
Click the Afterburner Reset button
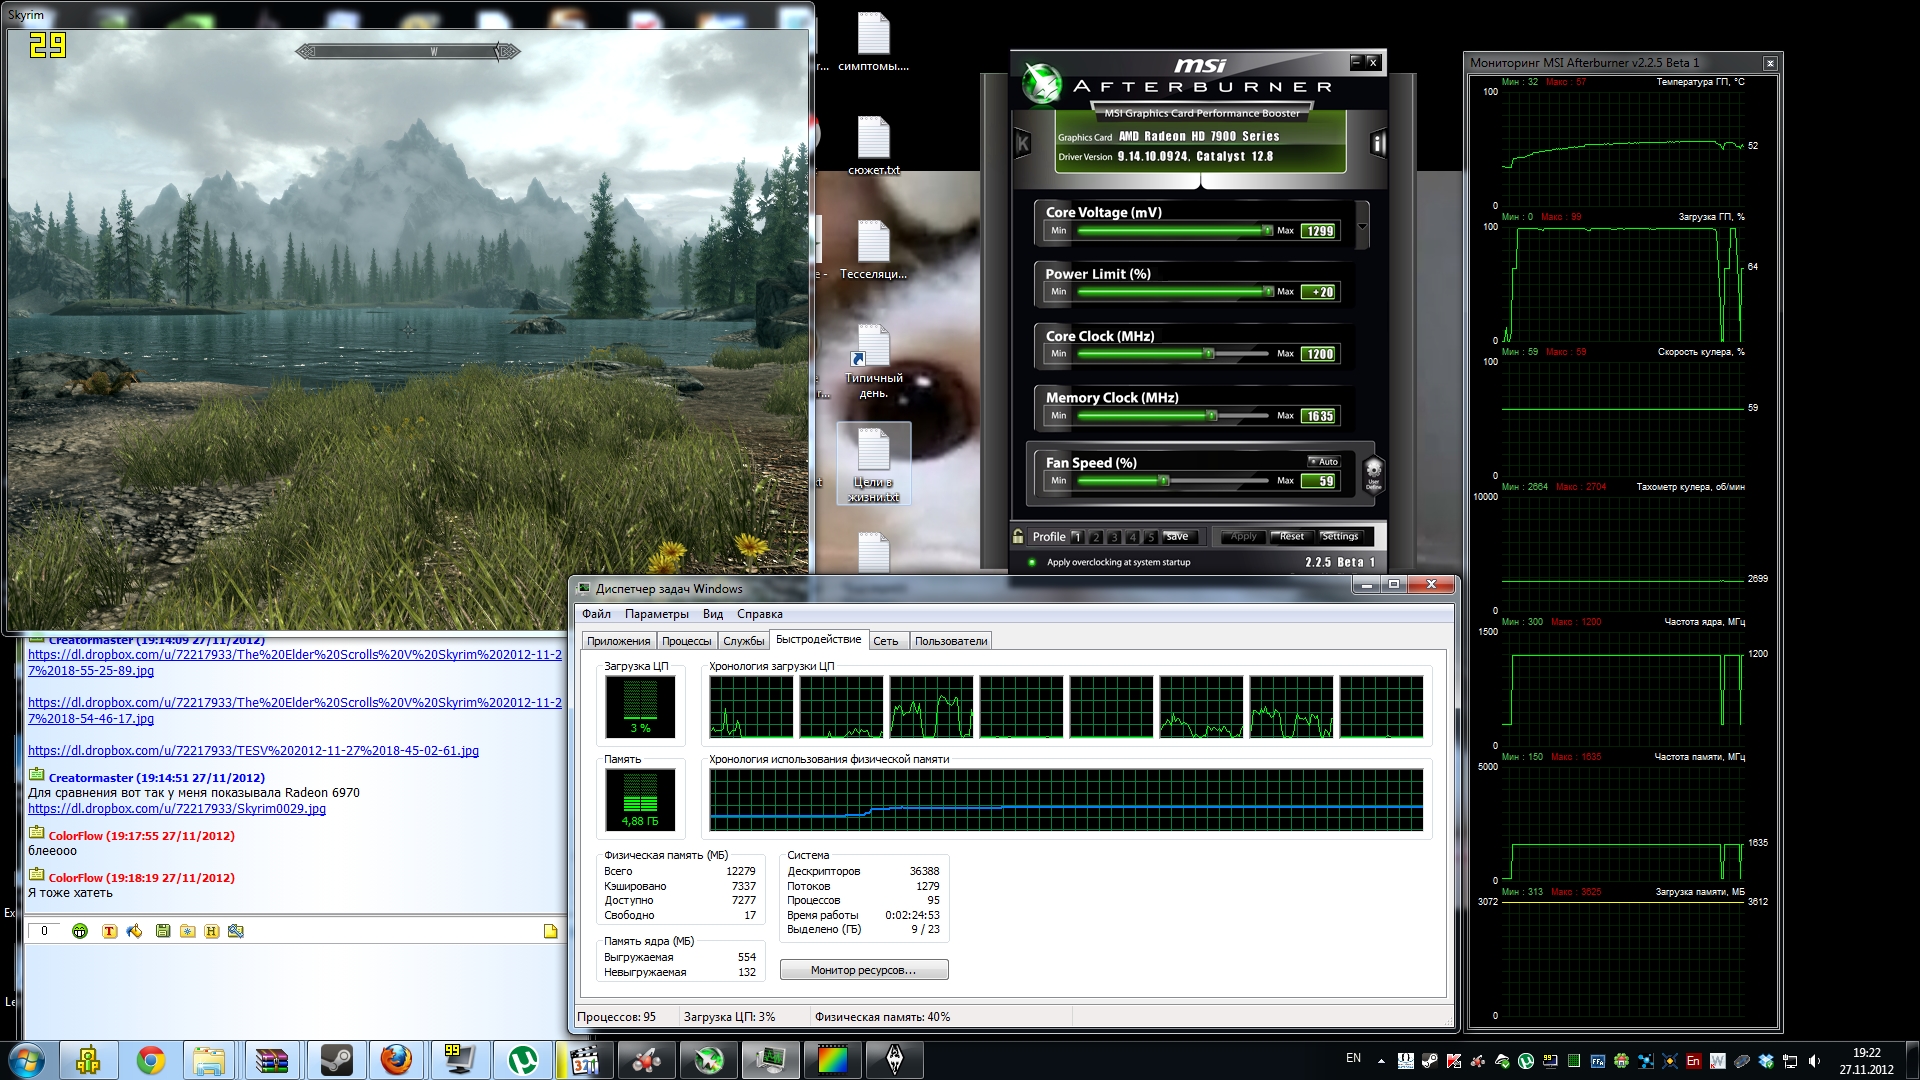1292,537
